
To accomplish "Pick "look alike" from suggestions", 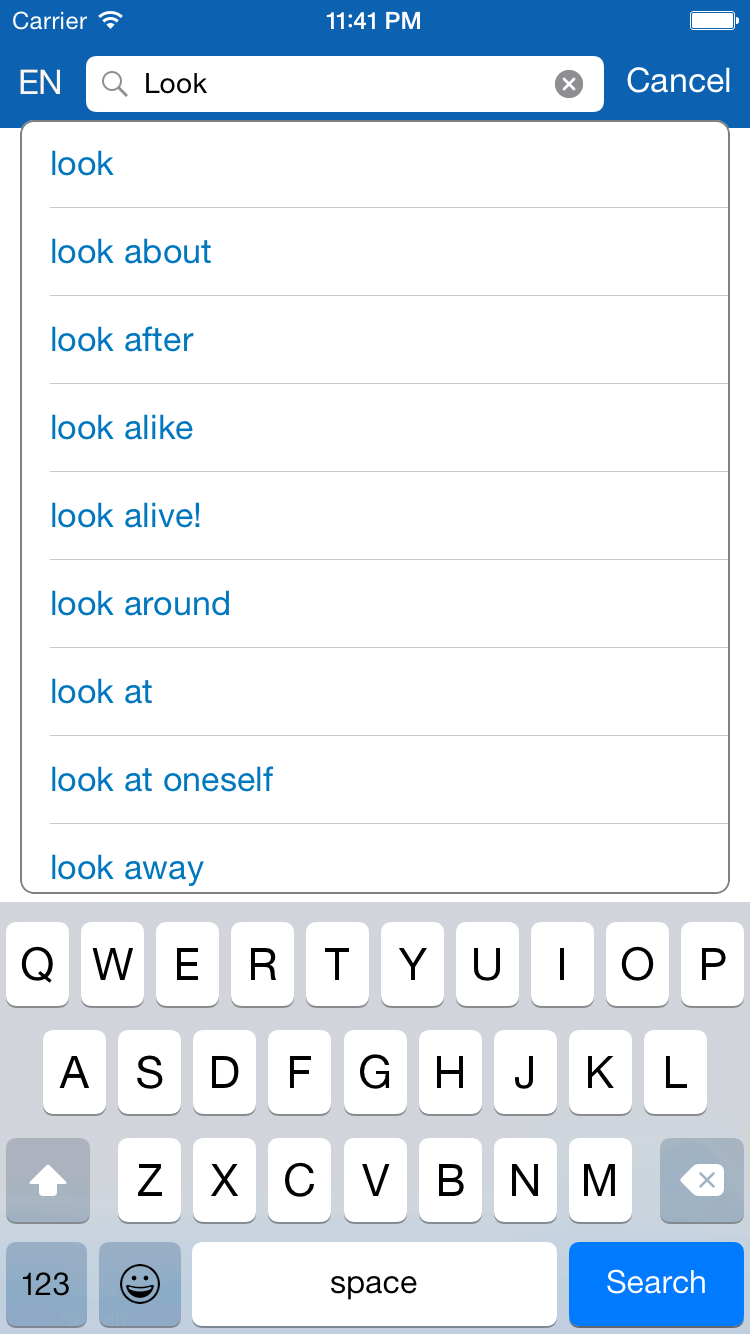I will pyautogui.click(x=122, y=428).
